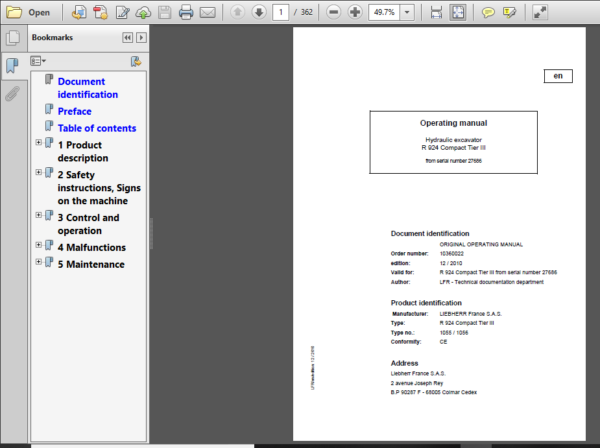Expand the 3 Control and operation bookmark
This screenshot has height=448, width=600.
coord(39,215)
